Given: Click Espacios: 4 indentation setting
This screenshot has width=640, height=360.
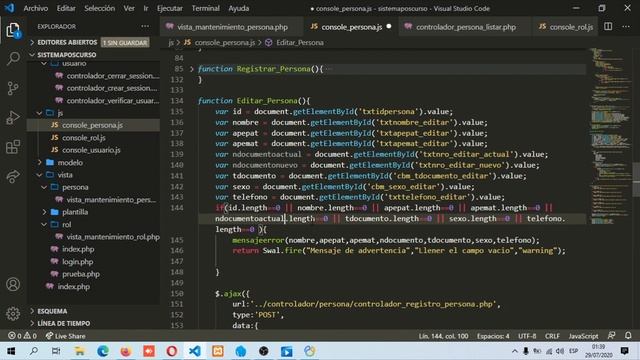Looking at the screenshot, I should pos(493,336).
